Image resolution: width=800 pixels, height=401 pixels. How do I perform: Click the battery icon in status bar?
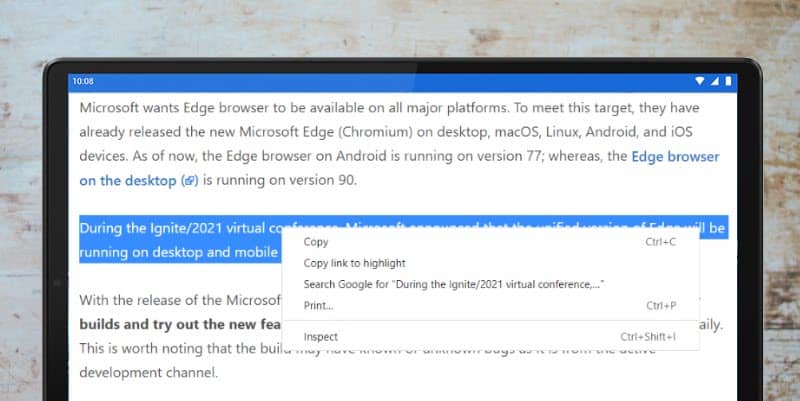point(728,80)
